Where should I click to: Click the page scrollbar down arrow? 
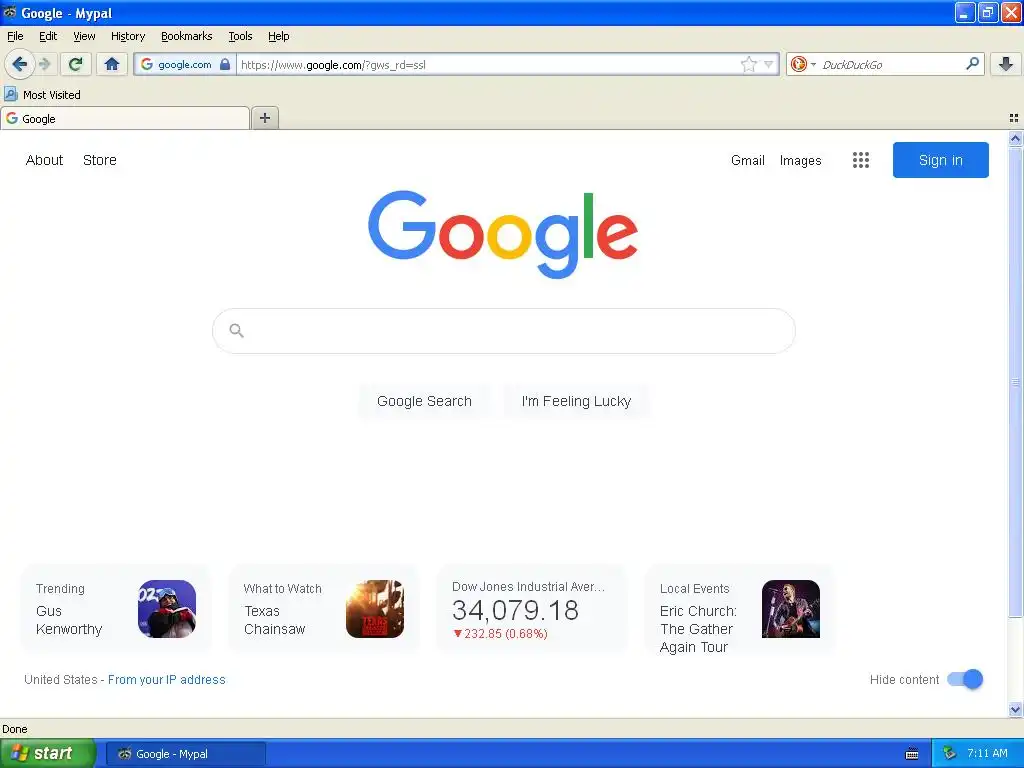coord(1015,709)
